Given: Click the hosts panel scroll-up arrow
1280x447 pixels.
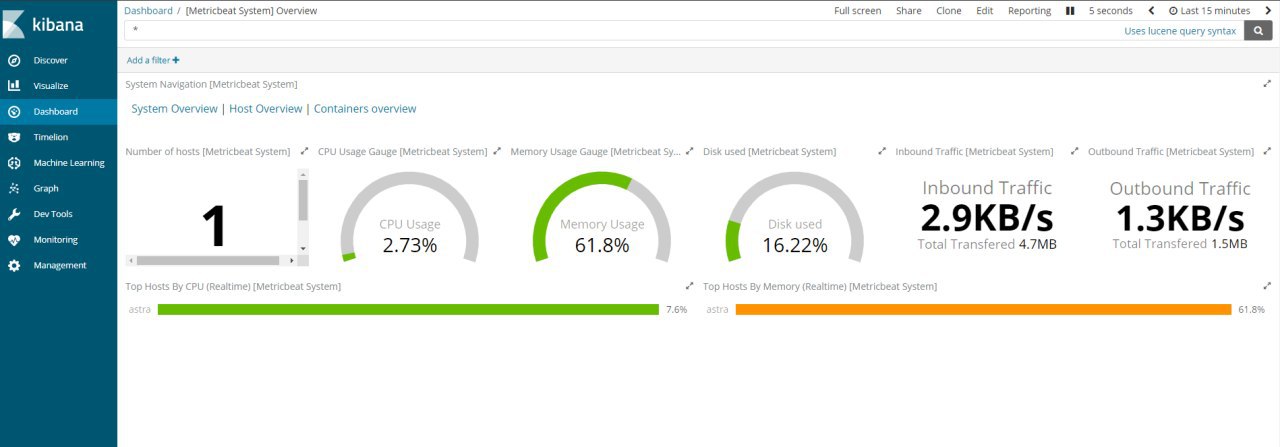Looking at the screenshot, I should (304, 173).
